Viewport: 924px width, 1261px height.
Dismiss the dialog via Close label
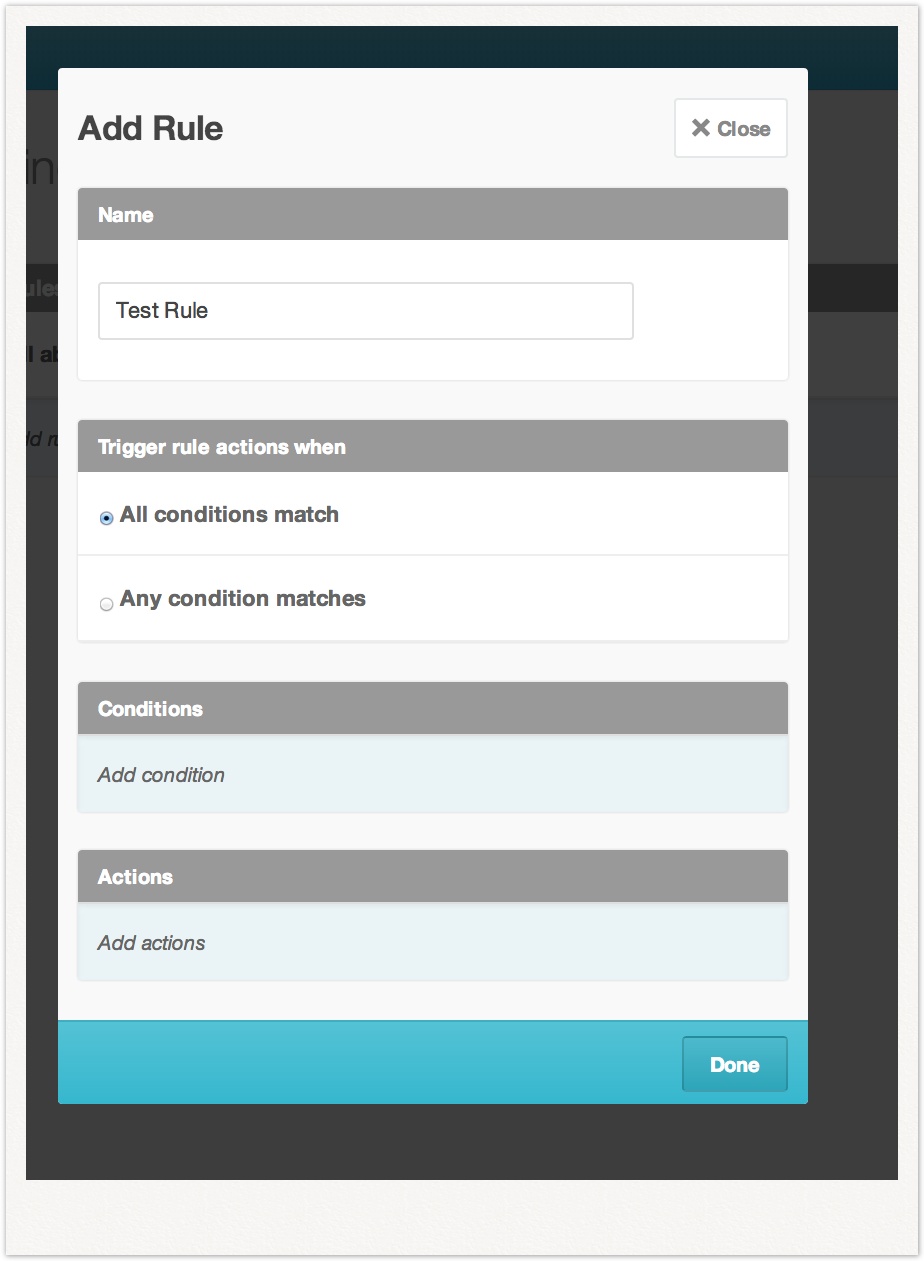coord(744,129)
